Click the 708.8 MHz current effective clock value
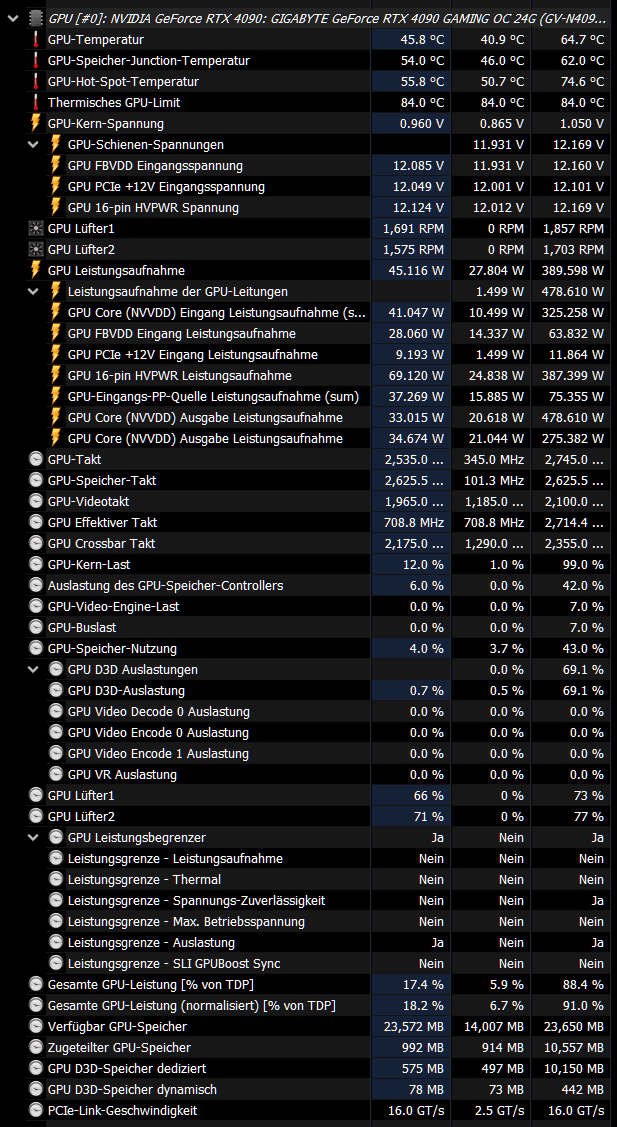The image size is (617, 1127). click(x=413, y=523)
